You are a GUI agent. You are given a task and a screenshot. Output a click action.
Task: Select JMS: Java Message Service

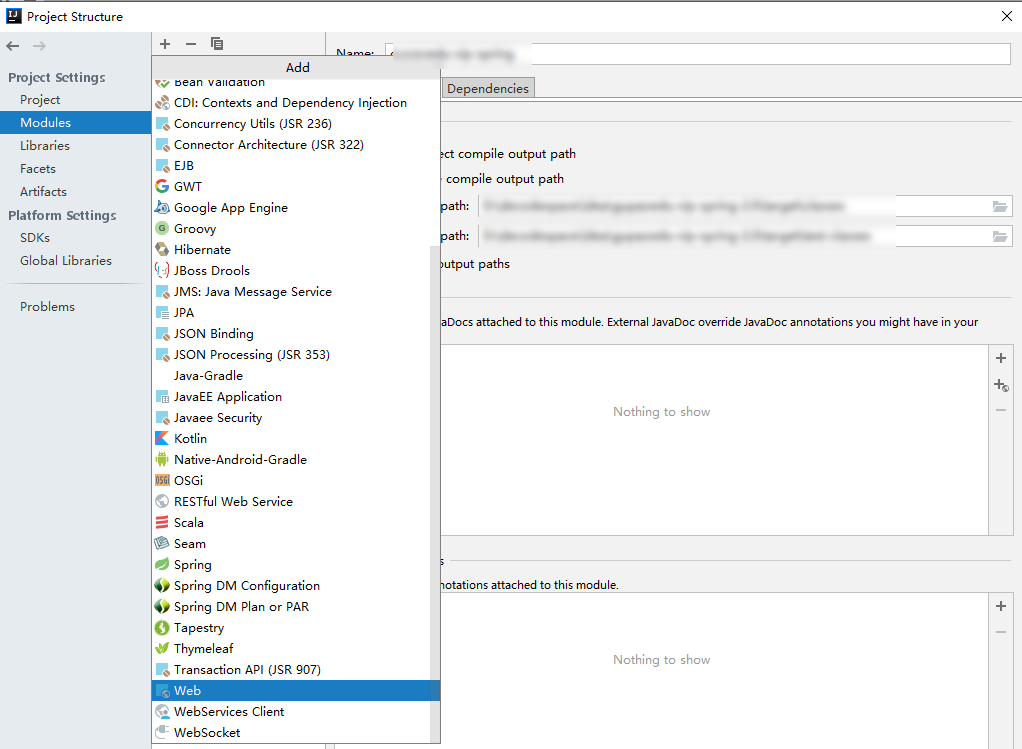291,291
